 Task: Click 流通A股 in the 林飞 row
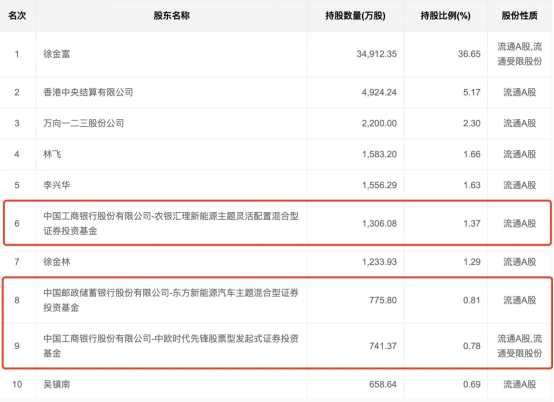click(x=520, y=154)
